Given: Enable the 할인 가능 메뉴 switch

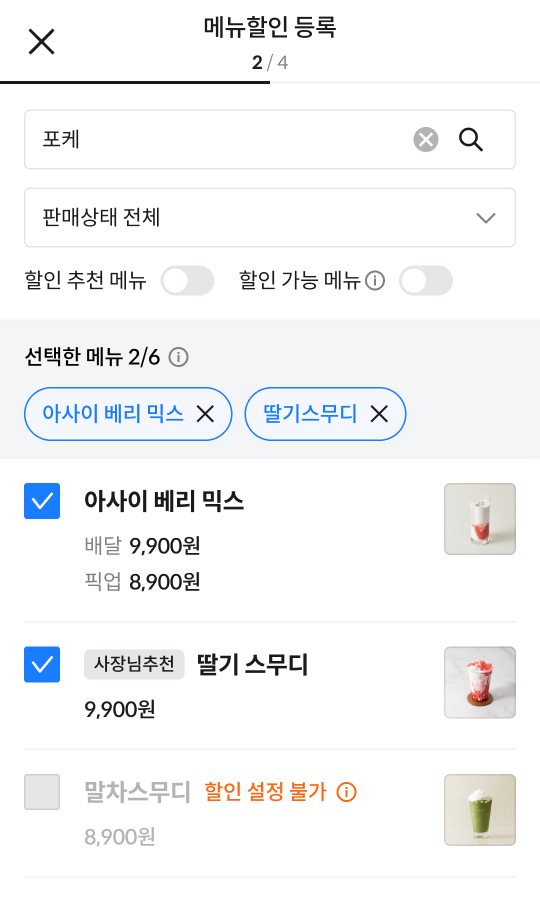Looking at the screenshot, I should [426, 281].
